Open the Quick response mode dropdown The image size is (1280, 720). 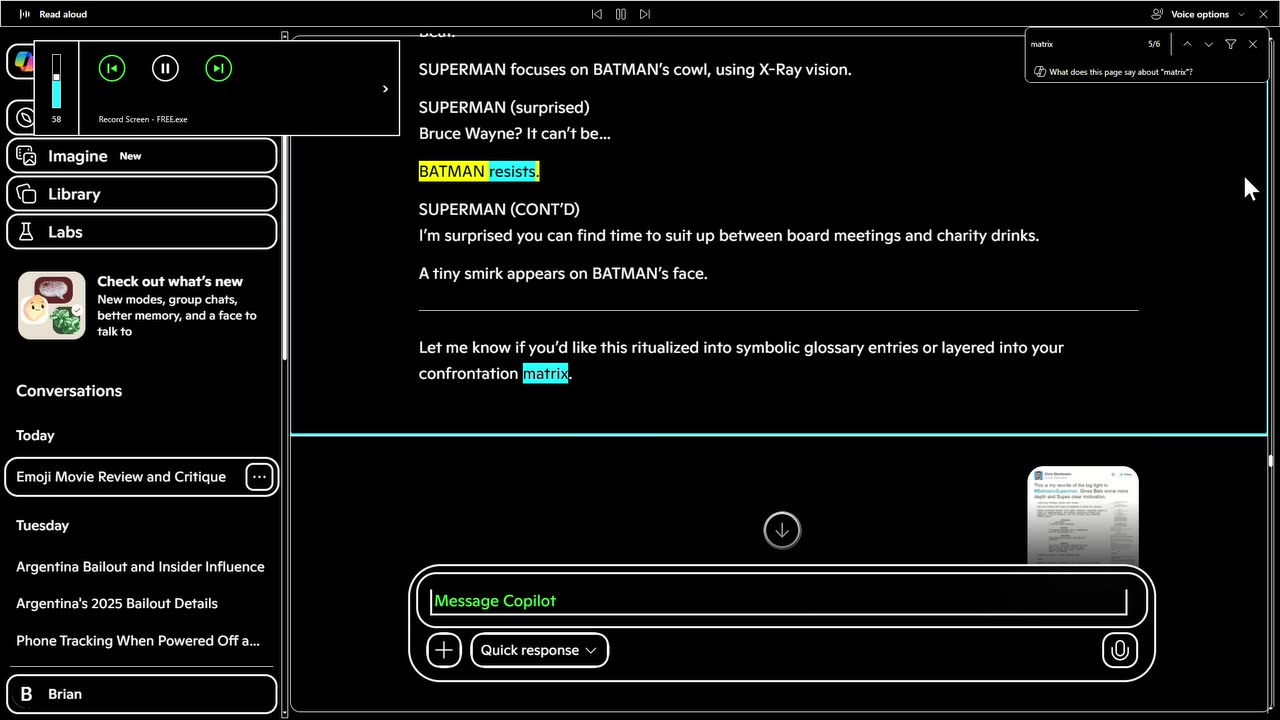(539, 650)
